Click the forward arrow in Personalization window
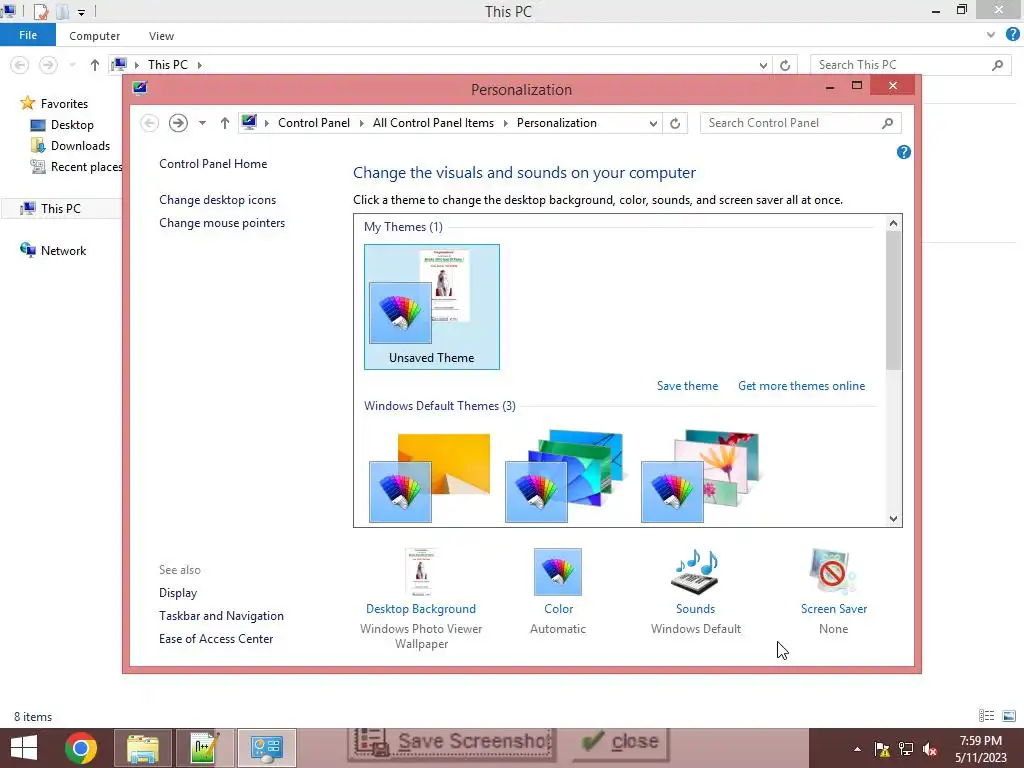This screenshot has width=1024, height=768. [178, 123]
